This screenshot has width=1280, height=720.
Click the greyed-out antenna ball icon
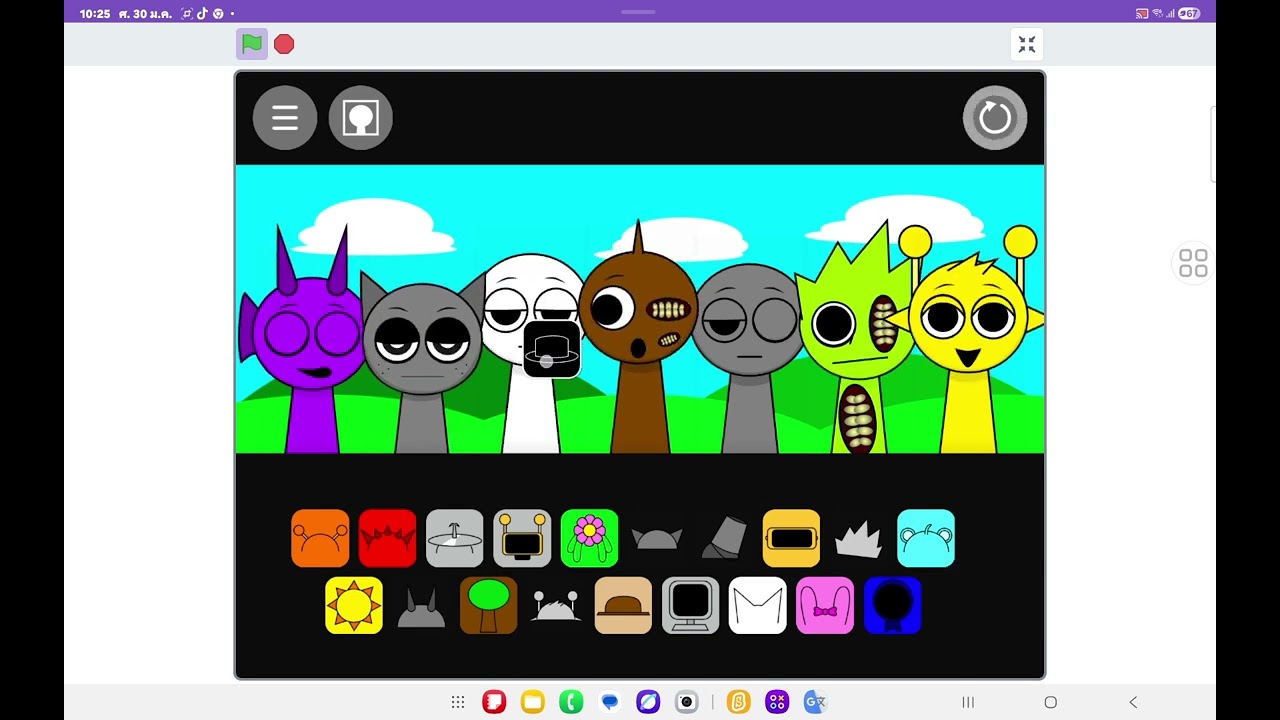555,607
